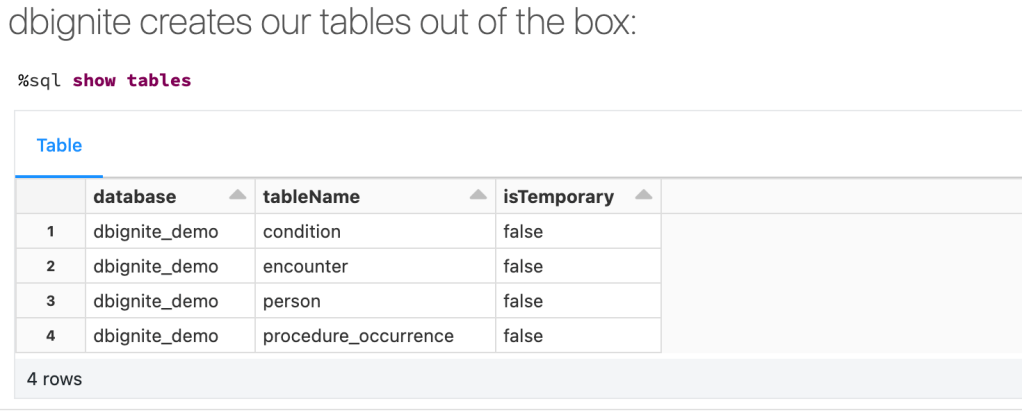Click the isTemporary column header label
The width and height of the screenshot is (1022, 413).
(558, 197)
